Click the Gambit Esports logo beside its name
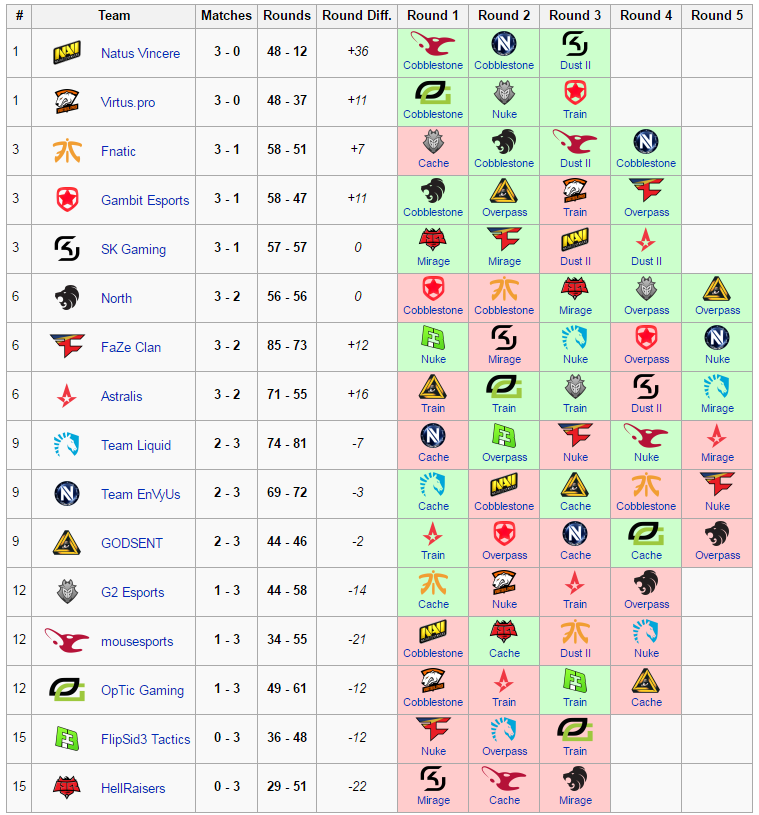Viewport: 759px width, 815px height. [67, 200]
